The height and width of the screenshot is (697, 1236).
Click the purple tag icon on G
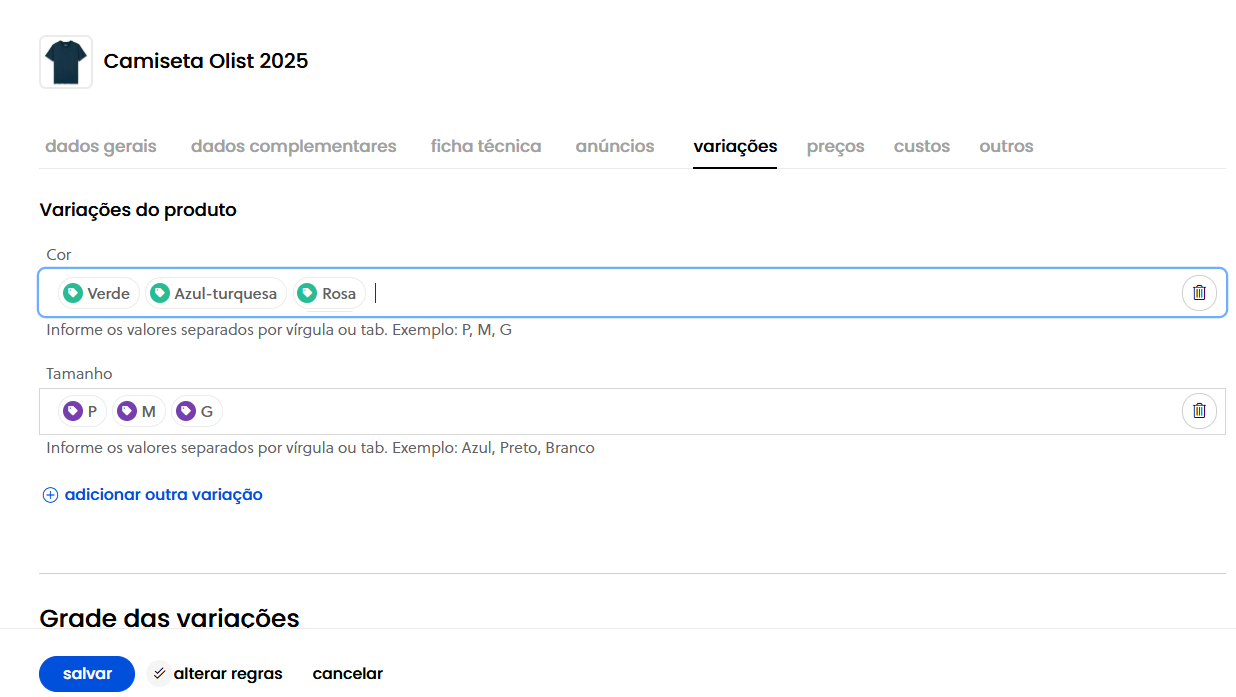coord(186,411)
